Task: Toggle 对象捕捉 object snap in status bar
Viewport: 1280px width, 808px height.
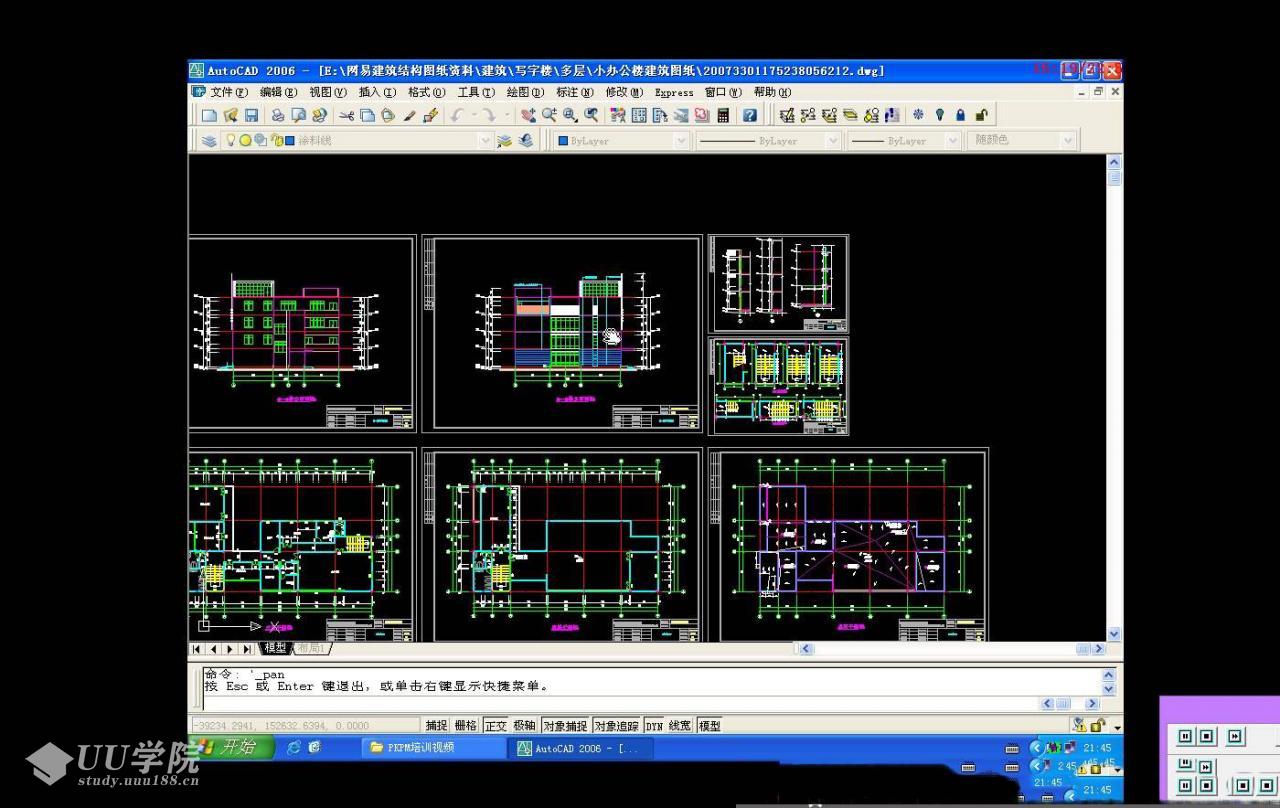Action: 566,726
